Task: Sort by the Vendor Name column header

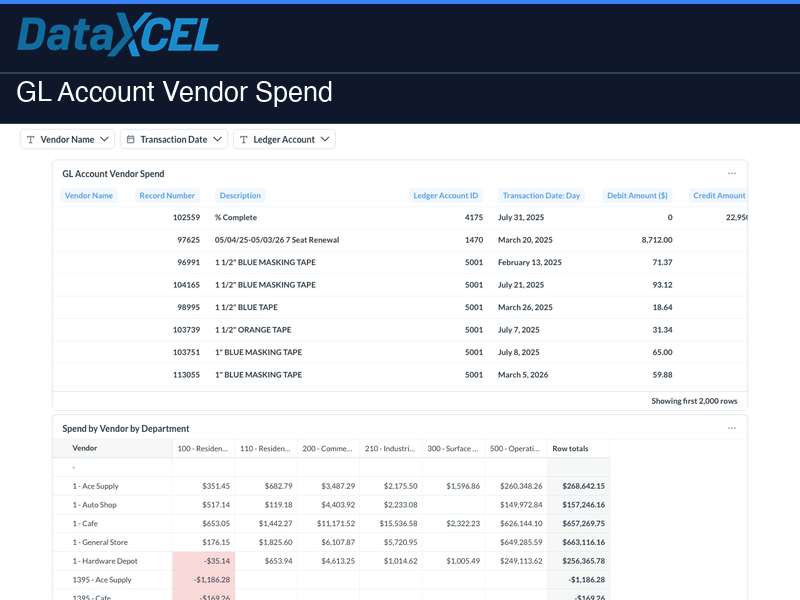Action: pyautogui.click(x=88, y=195)
